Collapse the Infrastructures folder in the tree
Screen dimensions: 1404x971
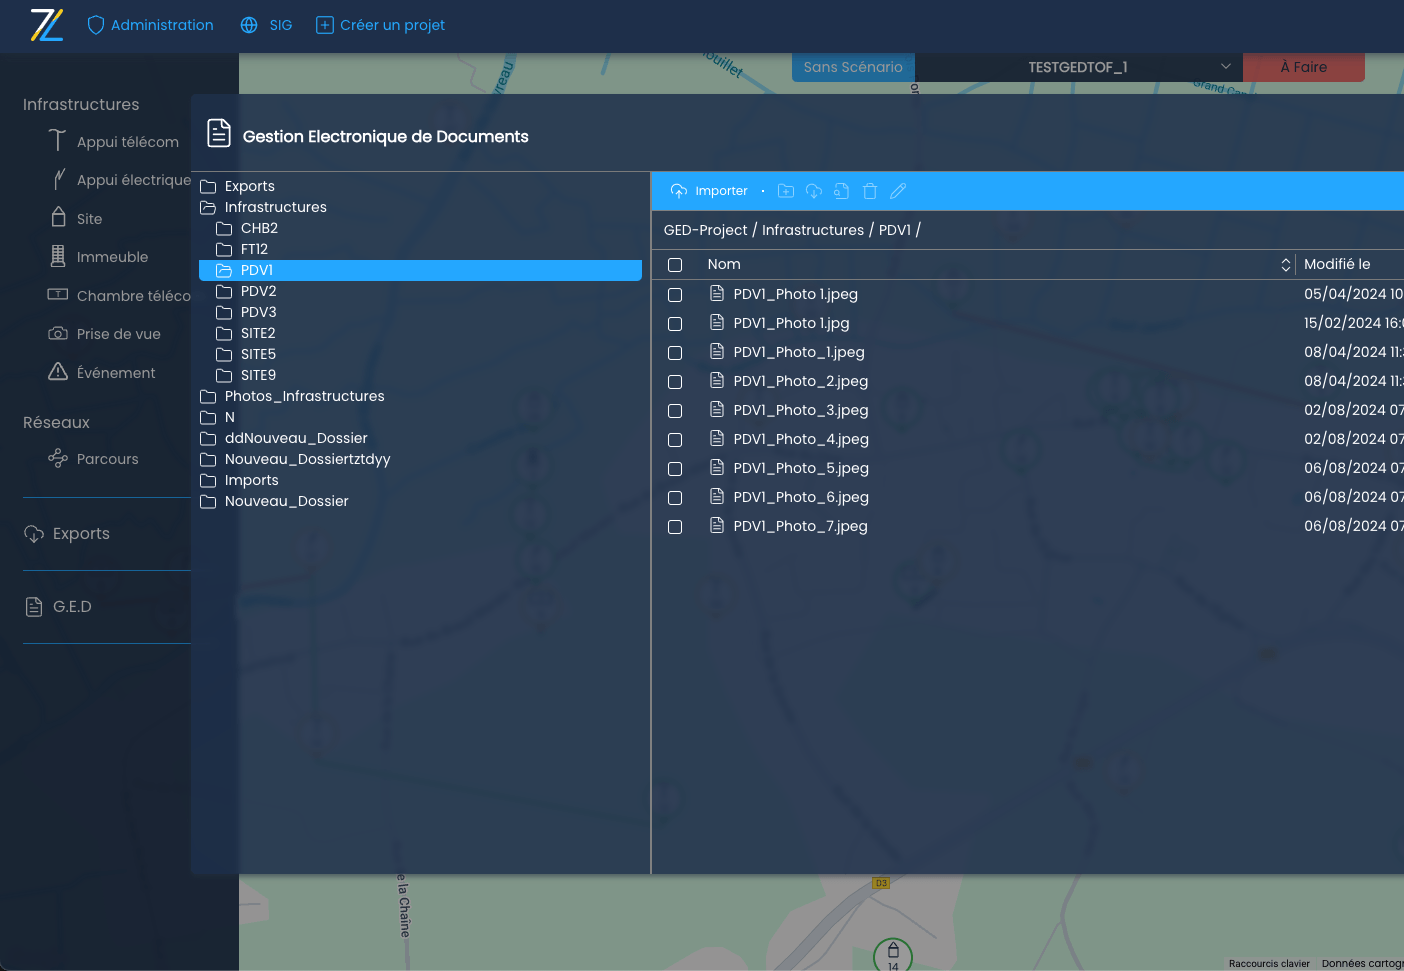click(x=208, y=208)
